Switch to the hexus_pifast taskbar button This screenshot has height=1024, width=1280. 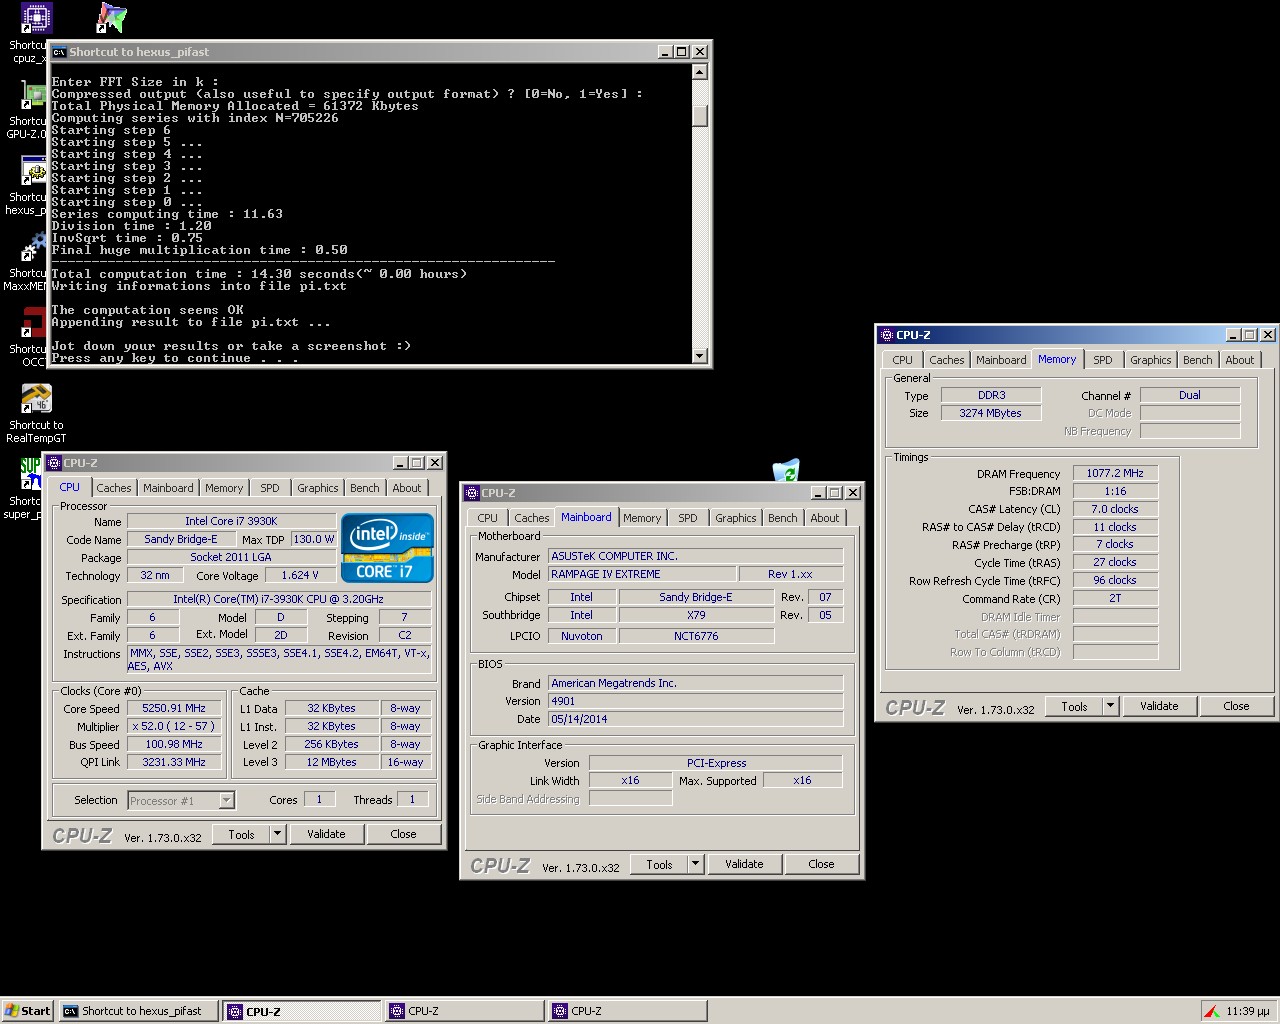138,1011
